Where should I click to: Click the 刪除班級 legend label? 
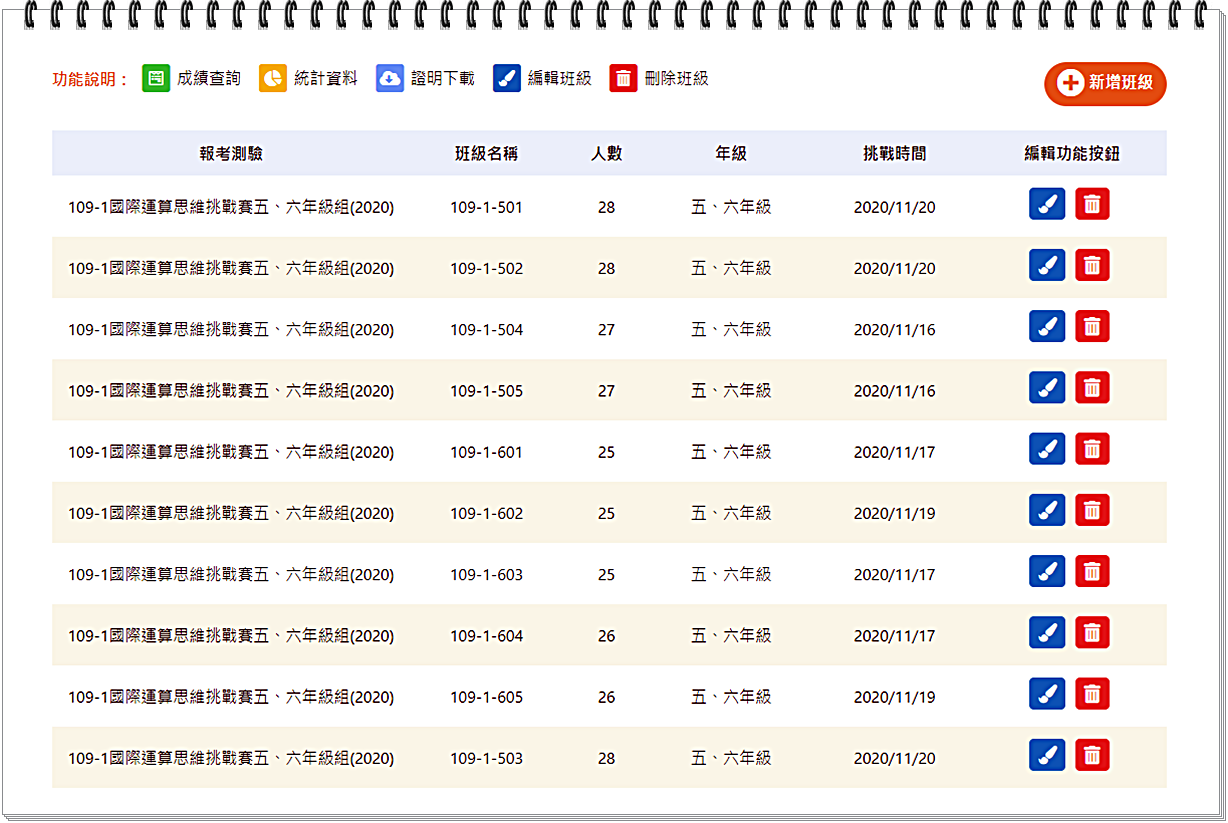[677, 78]
